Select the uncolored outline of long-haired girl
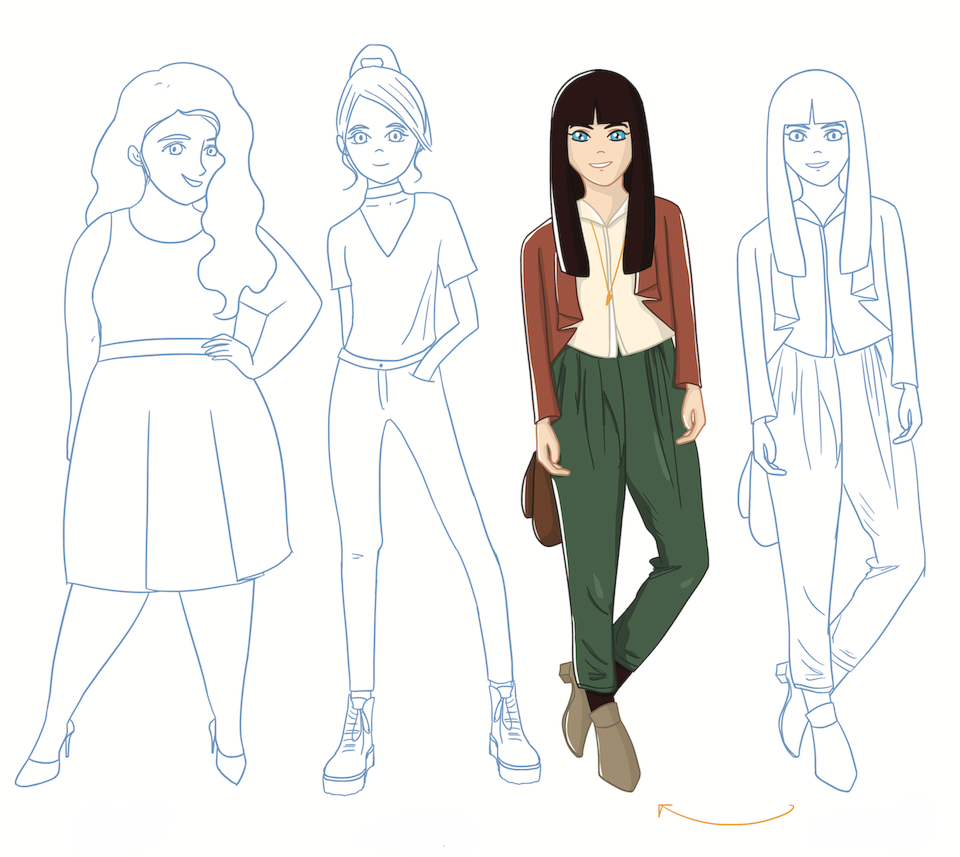This screenshot has height=857, width=960. tap(831, 428)
